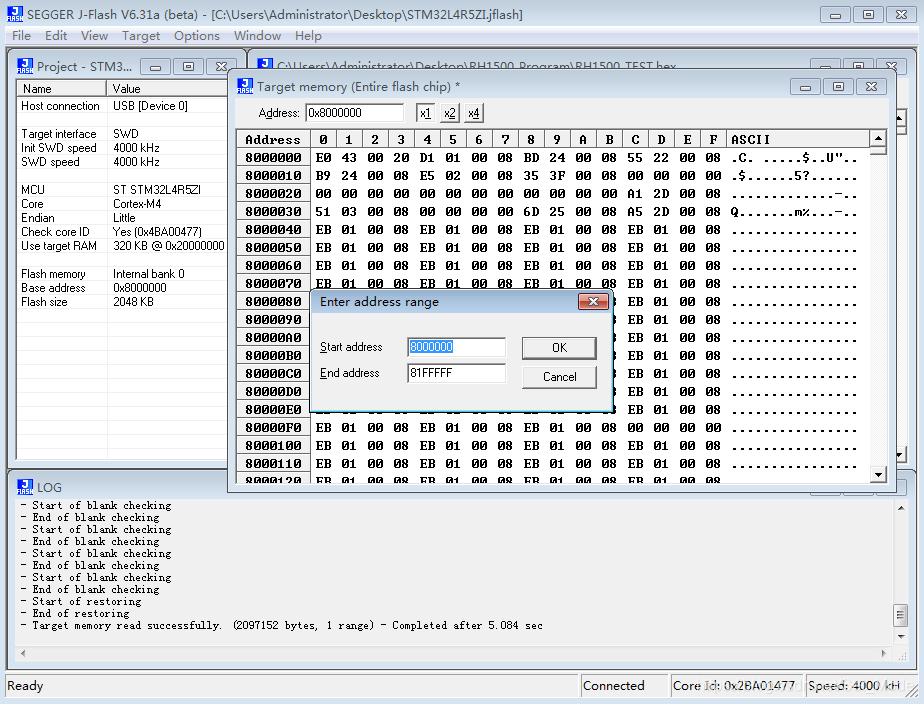Viewport: 924px width, 704px height.
Task: Close the Project window
Action: pos(221,67)
